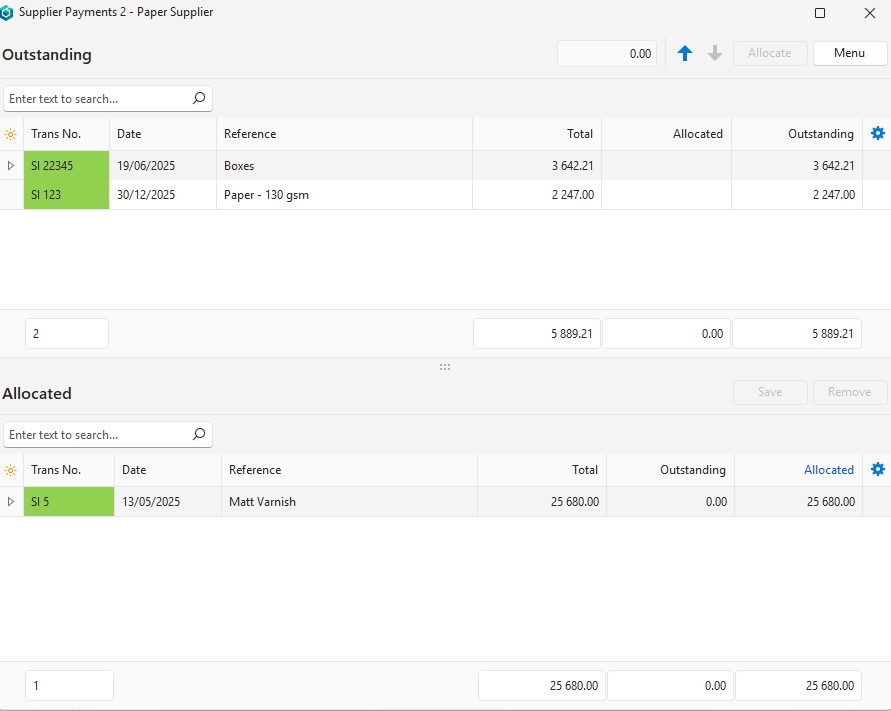Click the sun icon in Allocated header
Image resolution: width=891 pixels, height=711 pixels.
click(11, 470)
